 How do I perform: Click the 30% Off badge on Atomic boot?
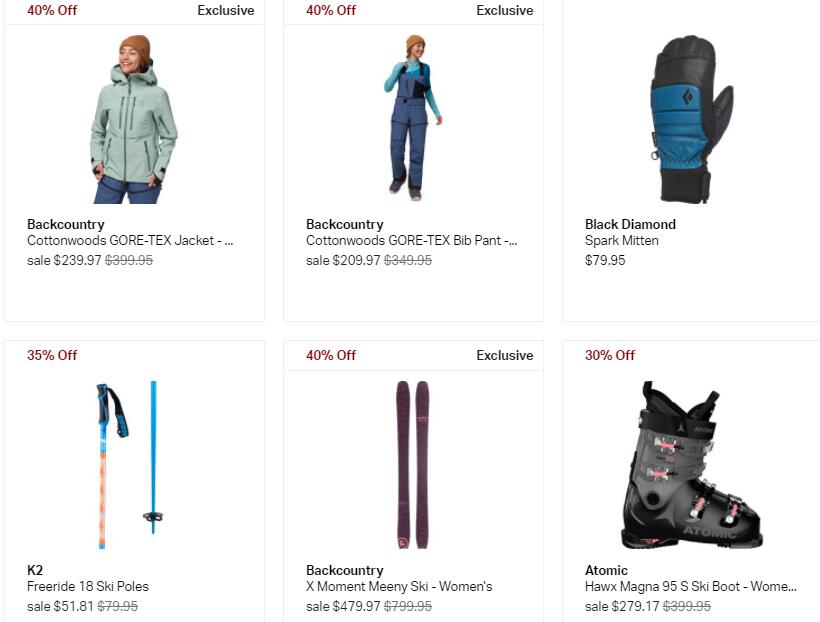click(x=610, y=355)
